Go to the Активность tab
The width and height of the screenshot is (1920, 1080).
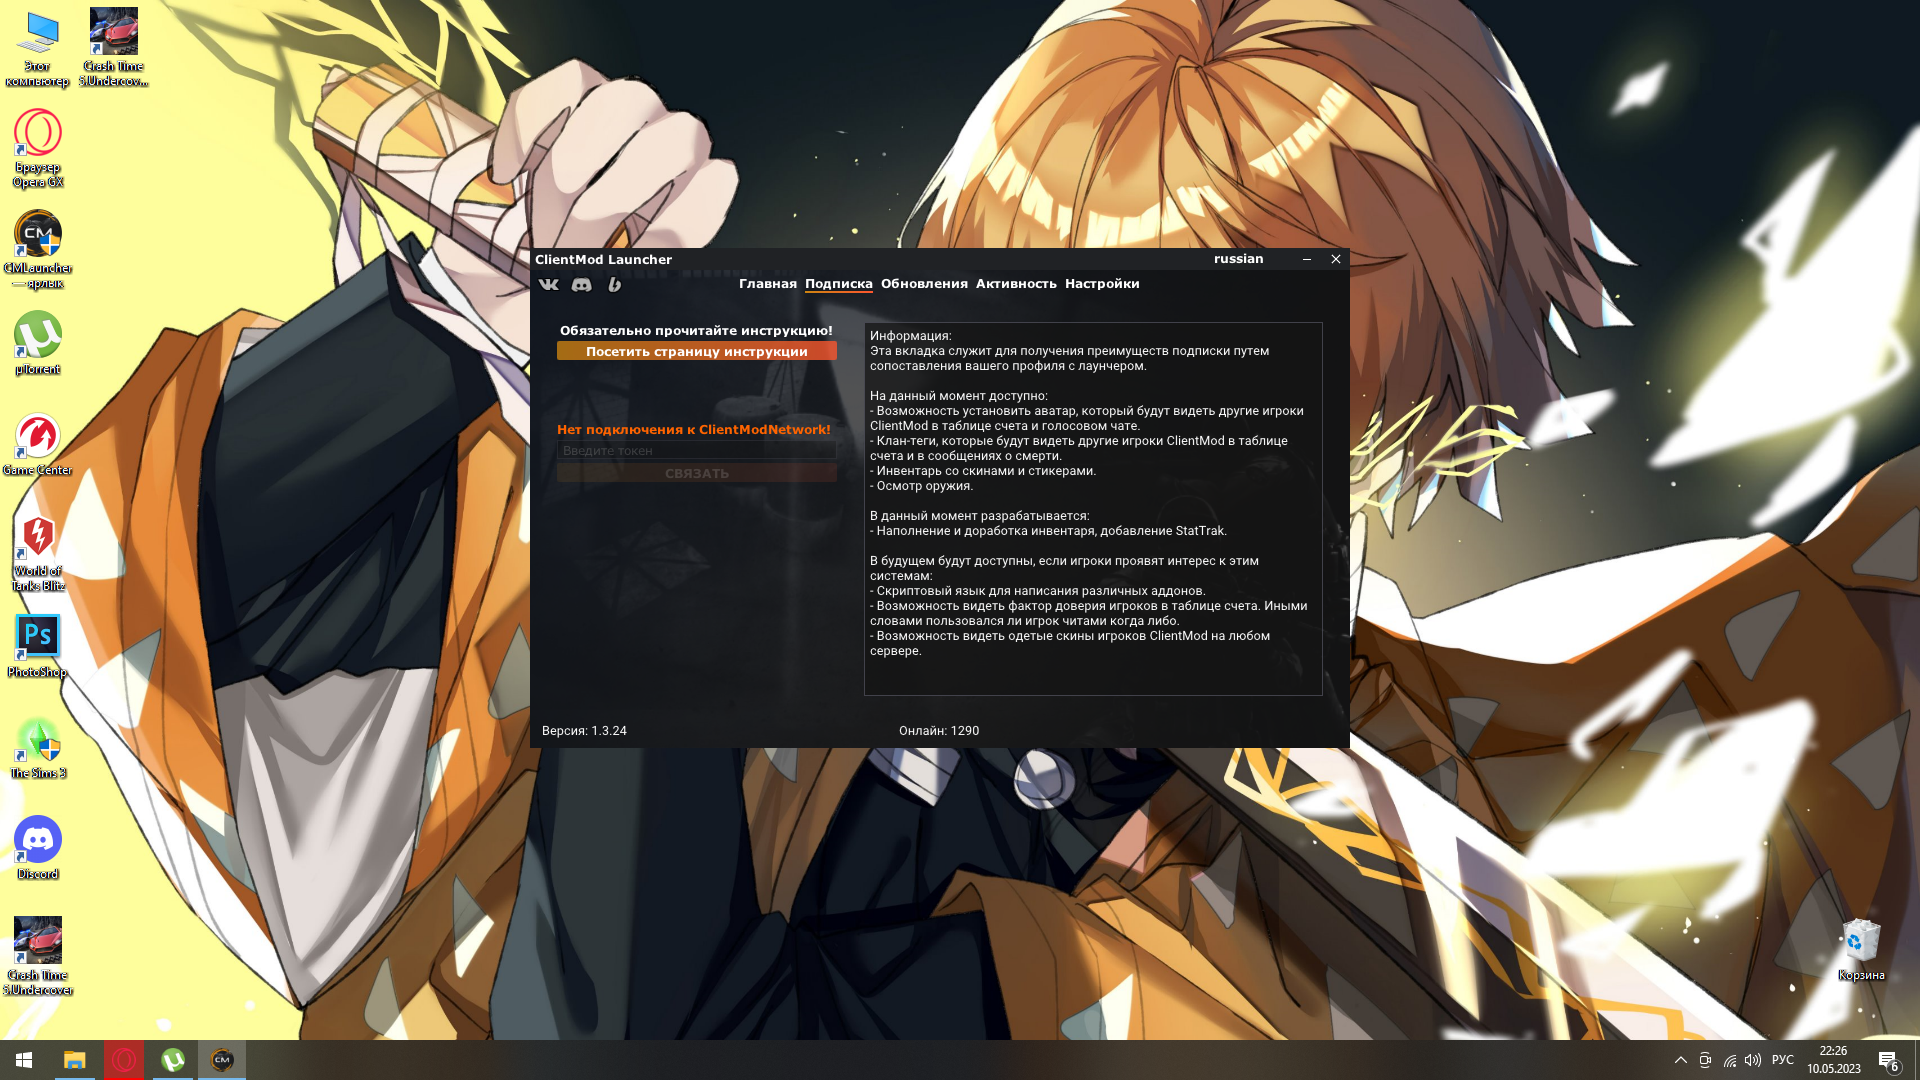(x=1015, y=284)
